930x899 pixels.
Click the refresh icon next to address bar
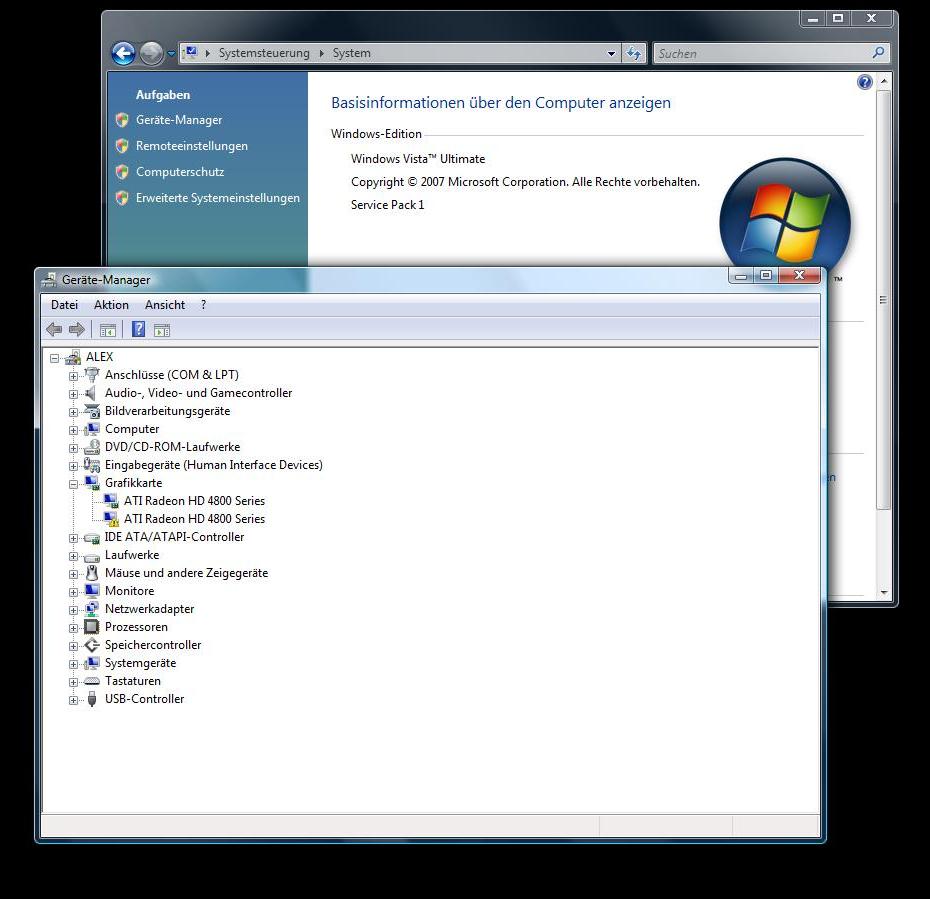633,53
